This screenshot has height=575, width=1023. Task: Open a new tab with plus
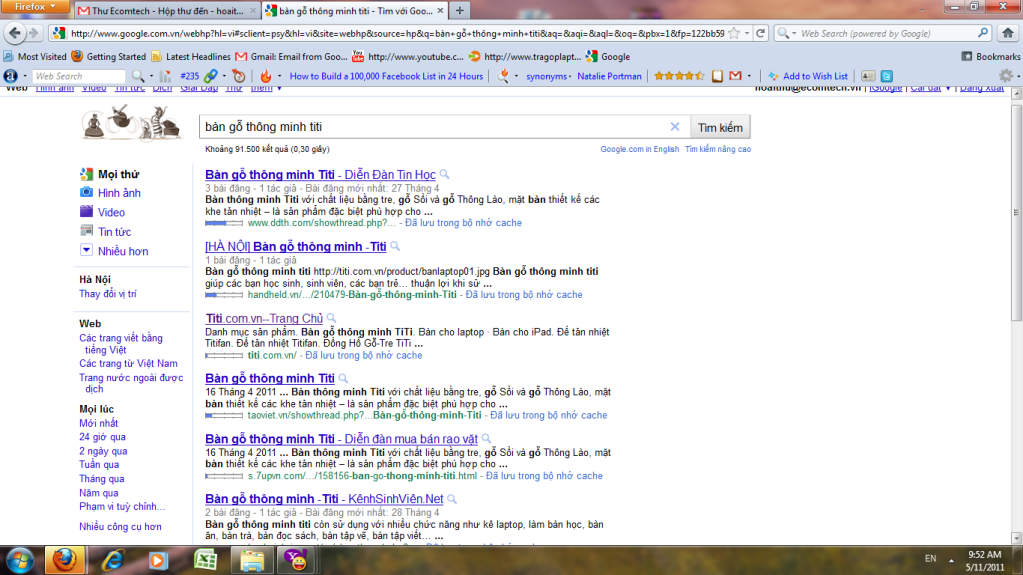pos(459,10)
